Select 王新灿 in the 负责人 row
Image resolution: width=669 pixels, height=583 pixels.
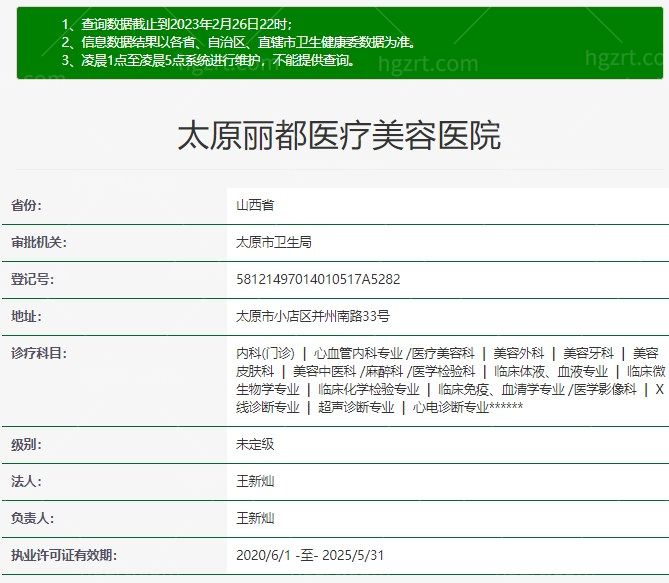point(255,519)
